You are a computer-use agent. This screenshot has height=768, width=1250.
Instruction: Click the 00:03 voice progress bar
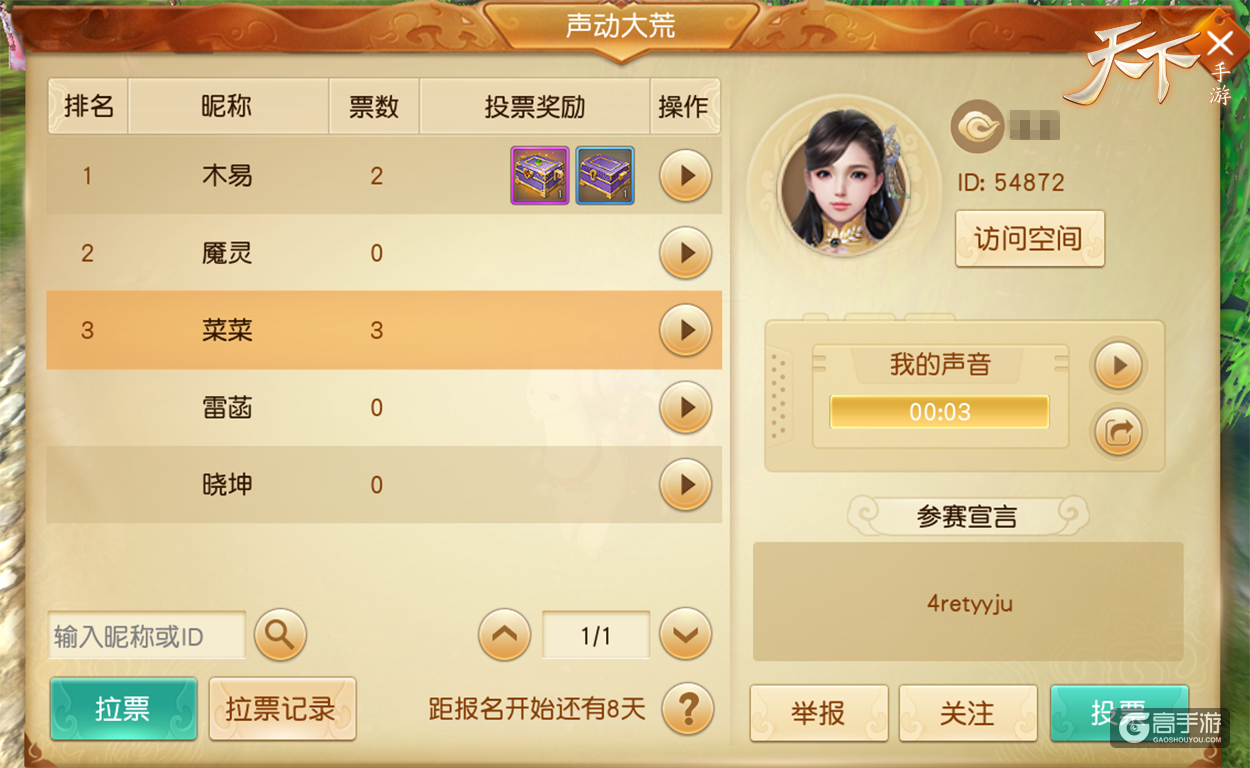click(939, 412)
